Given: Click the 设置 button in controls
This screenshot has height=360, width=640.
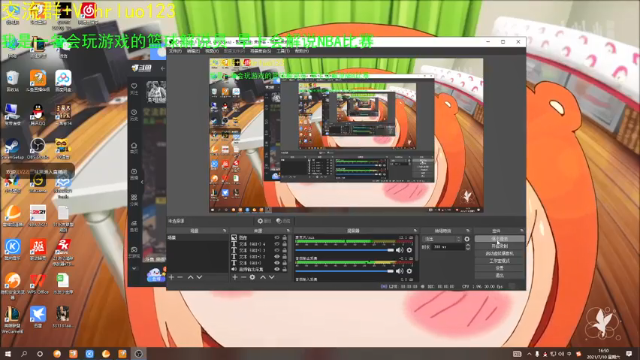Looking at the screenshot, I should point(500,268).
